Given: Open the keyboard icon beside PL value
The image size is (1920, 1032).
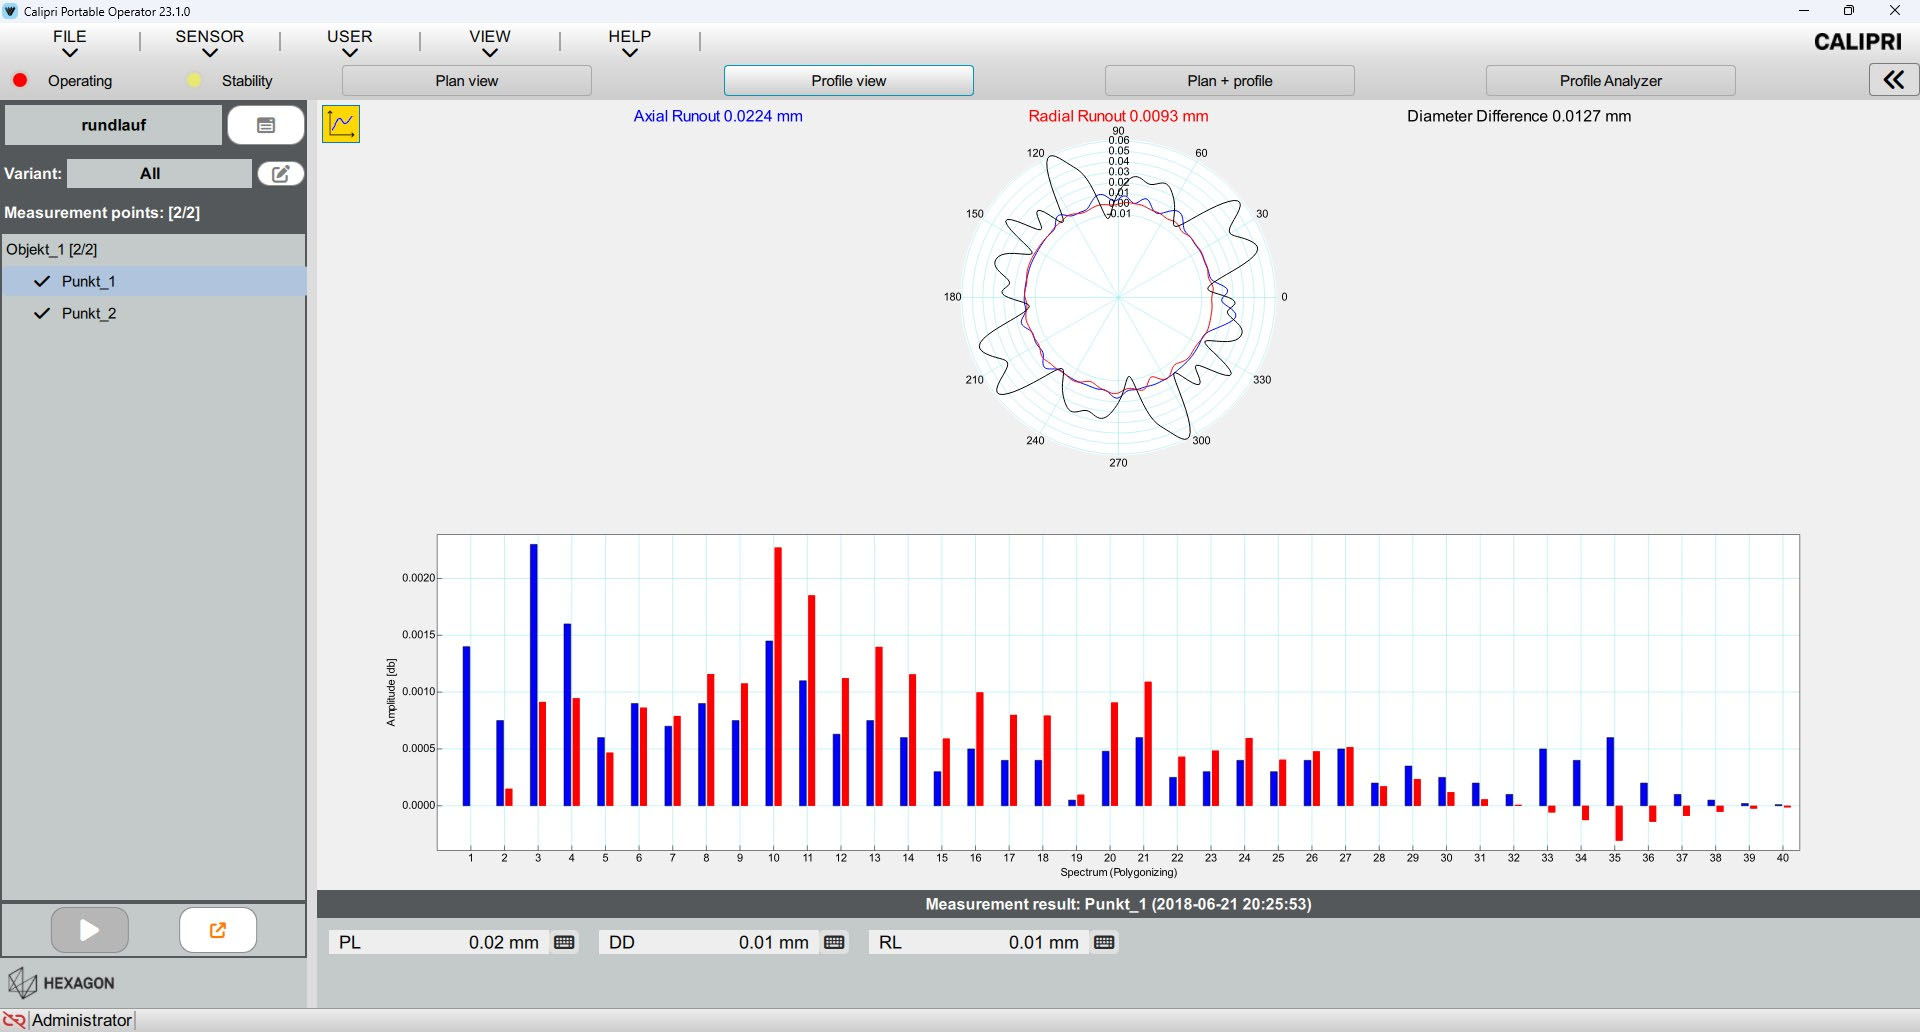Looking at the screenshot, I should pyautogui.click(x=564, y=942).
